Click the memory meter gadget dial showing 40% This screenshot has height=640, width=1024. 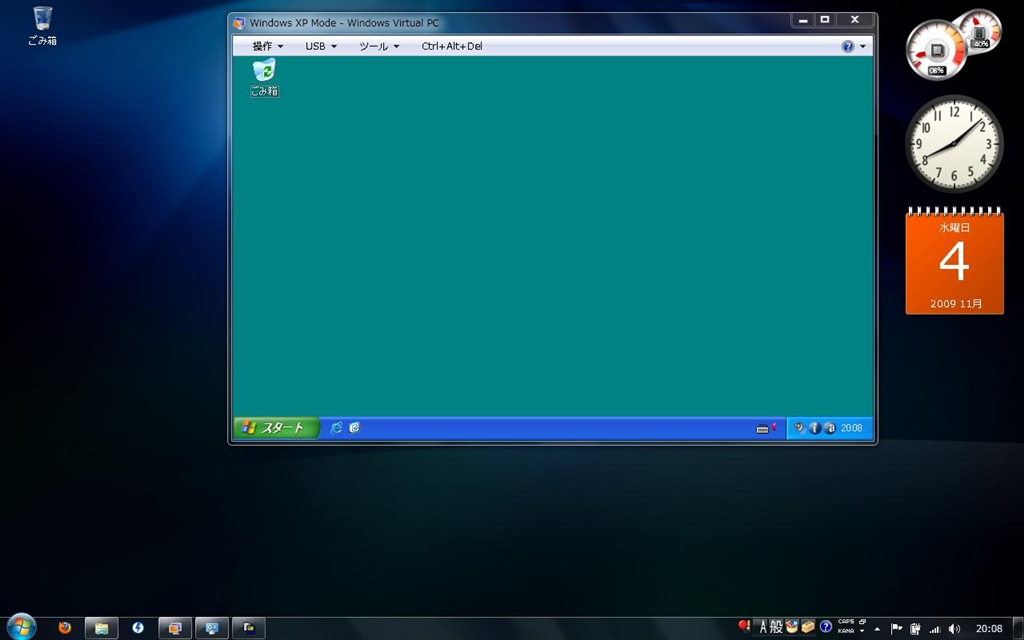(x=980, y=30)
